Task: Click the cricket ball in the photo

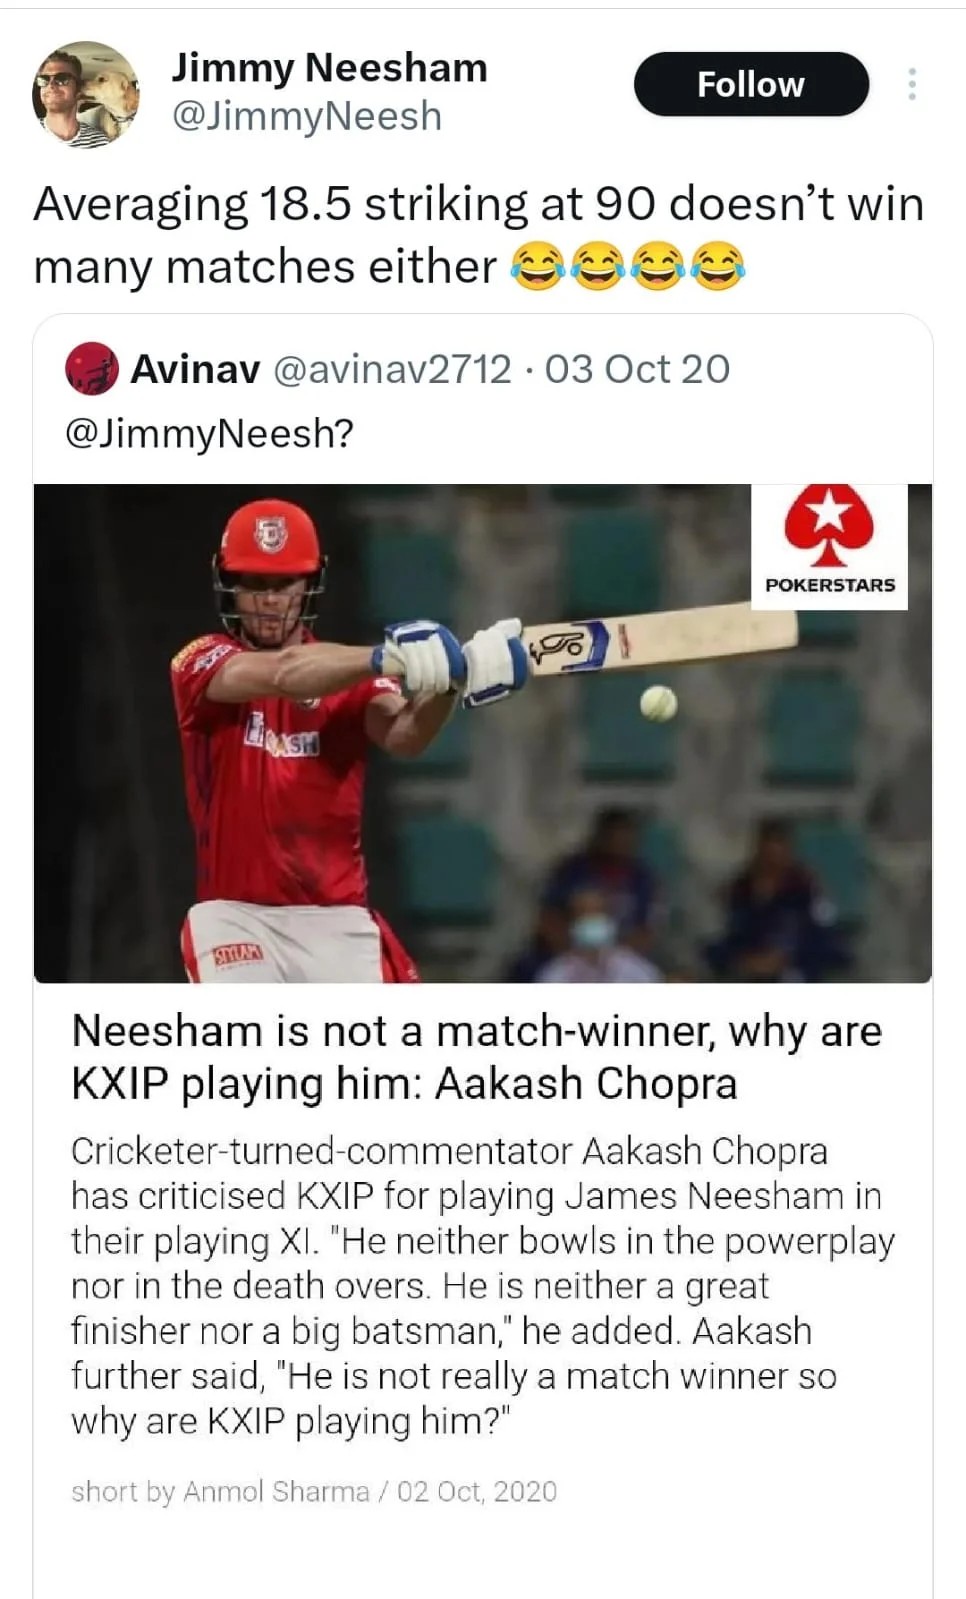Action: pyautogui.click(x=659, y=703)
